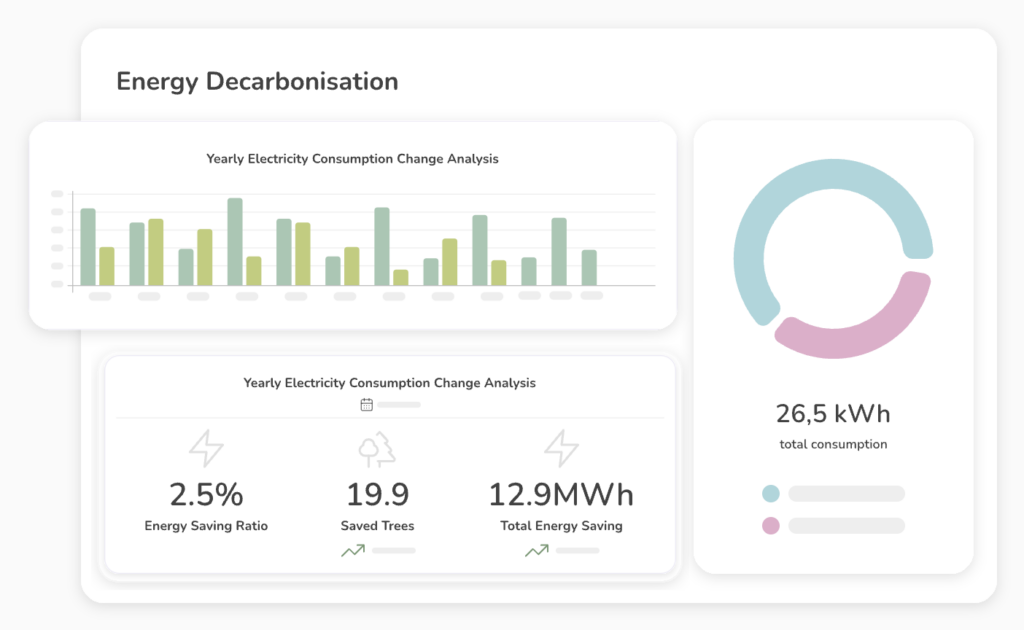Select the 19.9 Saved Trees value
Viewport: 1024px width, 630px height.
tap(377, 494)
